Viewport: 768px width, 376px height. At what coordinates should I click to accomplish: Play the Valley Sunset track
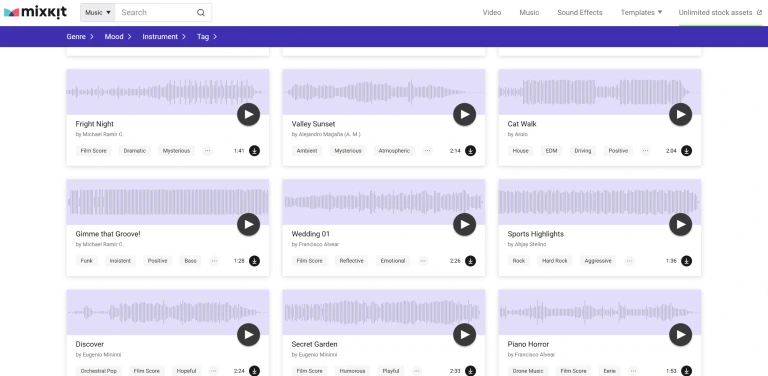(x=464, y=115)
